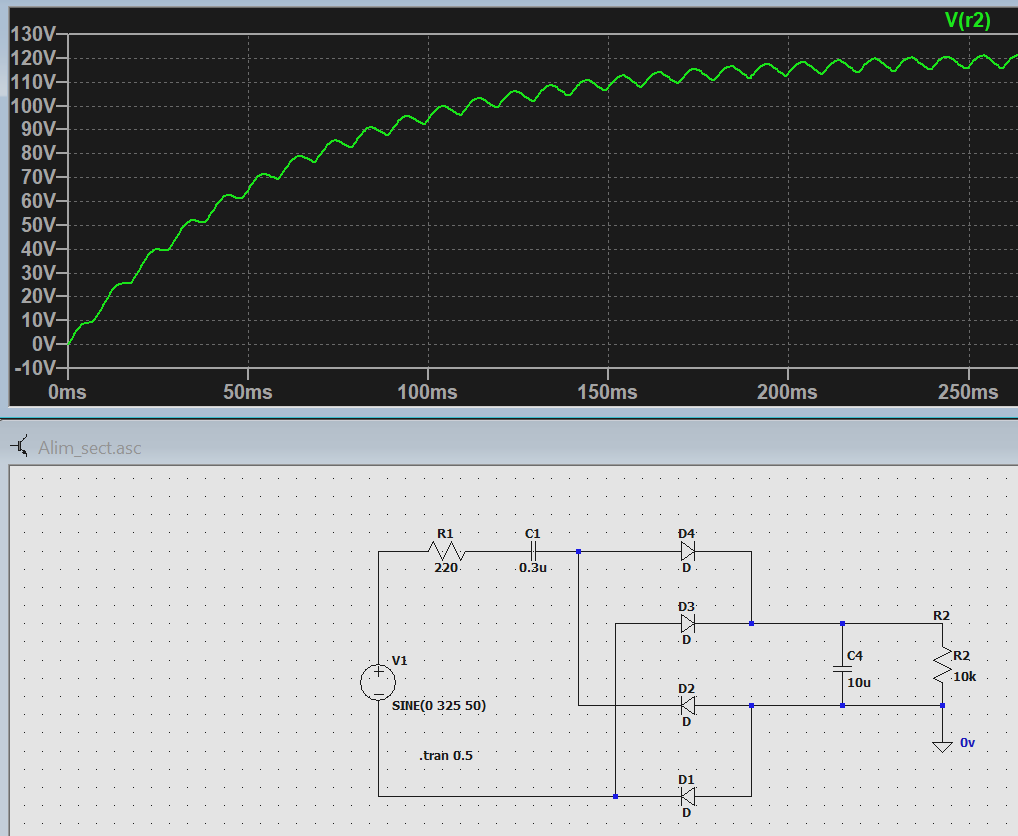The height and width of the screenshot is (836, 1018).
Task: Select capacitor C4 symbol
Action: [842, 669]
